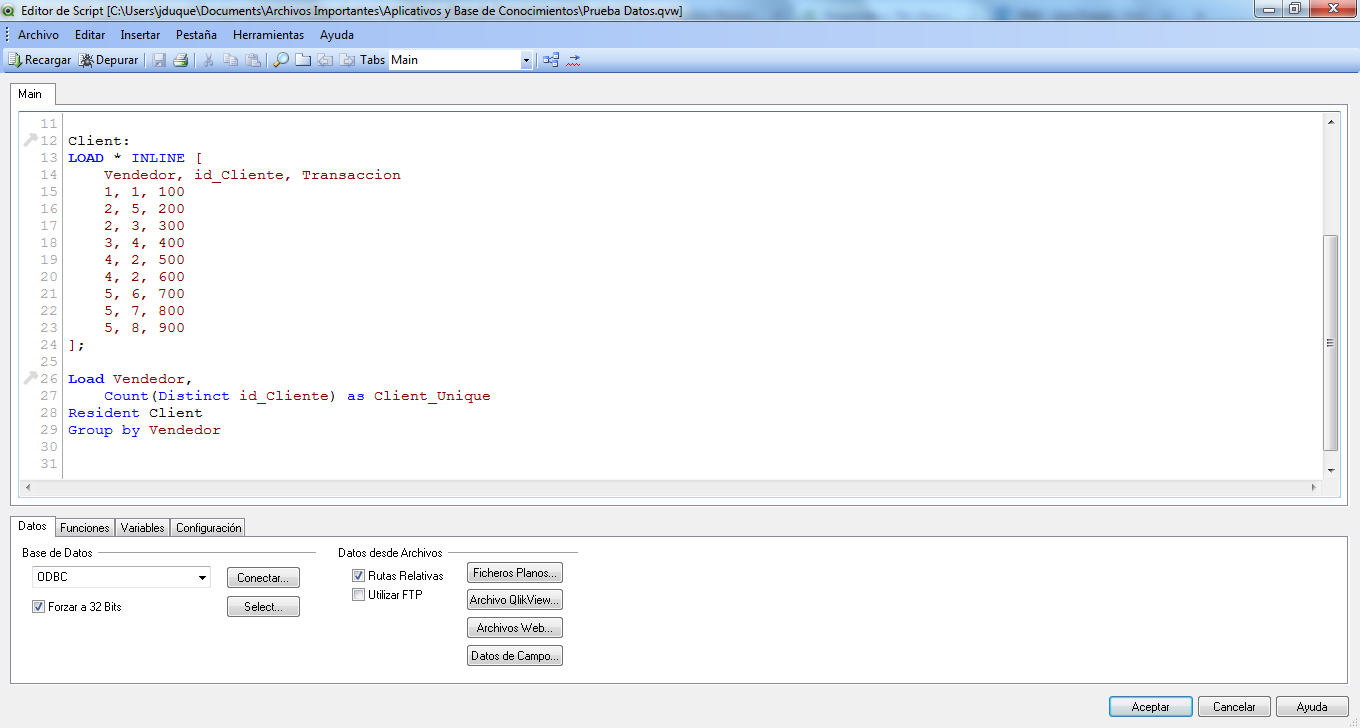The height and width of the screenshot is (728, 1360).
Task: Click the Aceptar button
Action: point(1151,707)
